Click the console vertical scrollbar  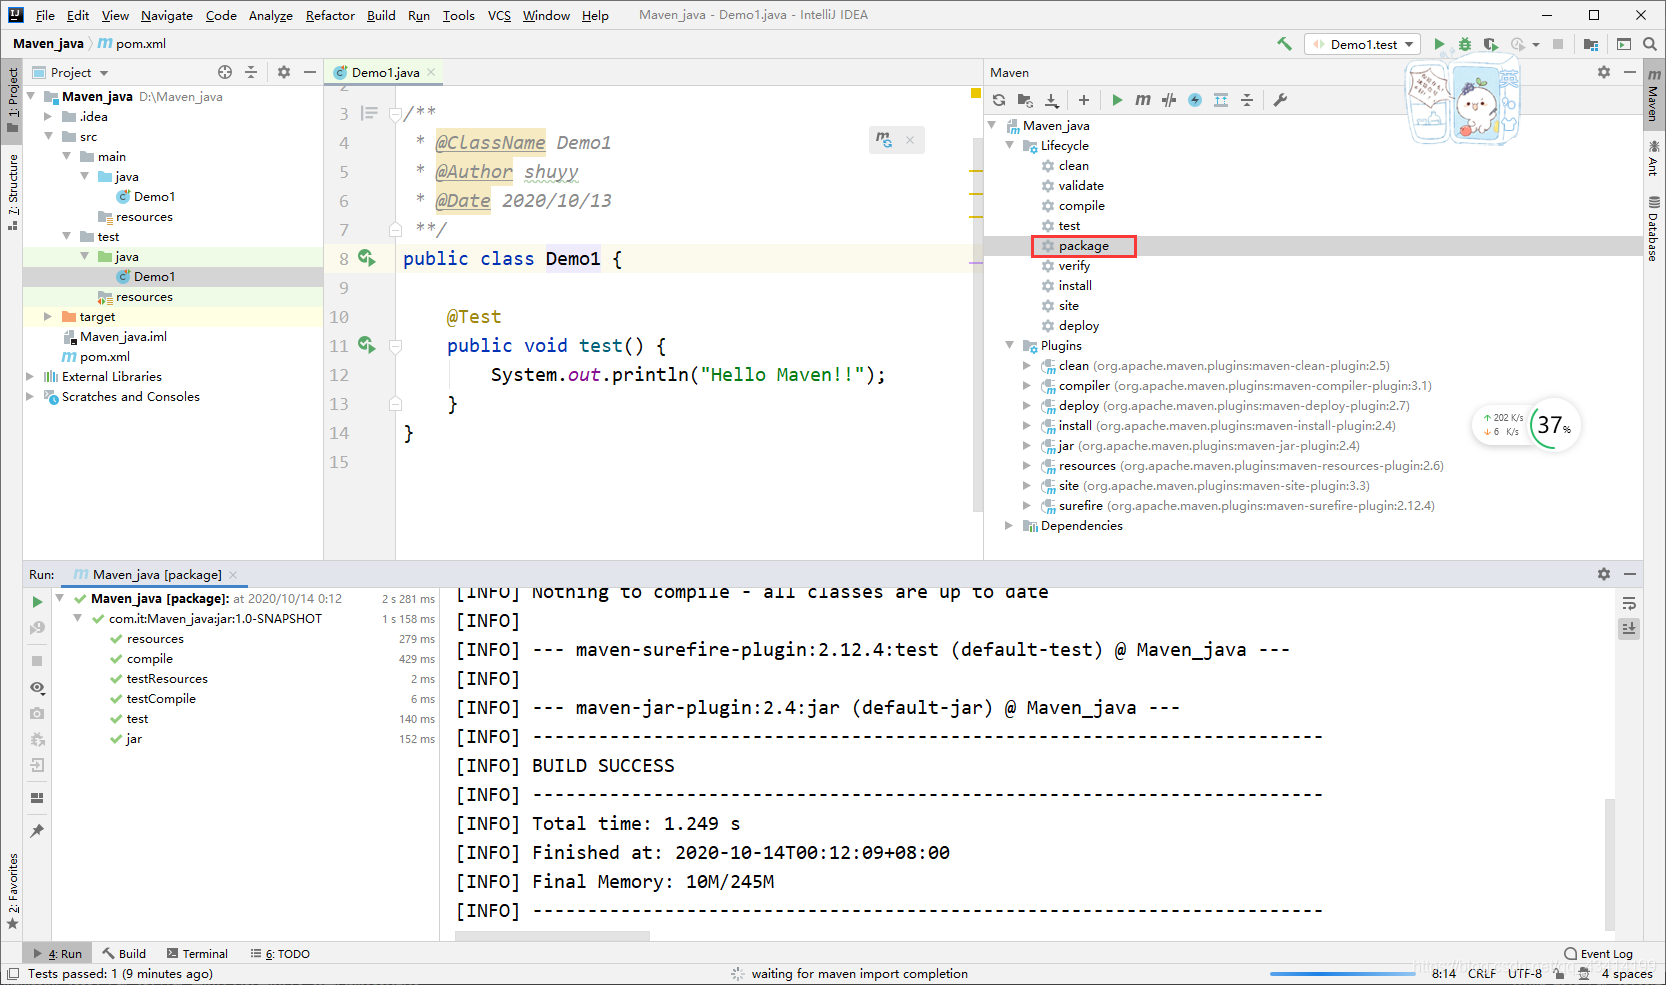1609,864
